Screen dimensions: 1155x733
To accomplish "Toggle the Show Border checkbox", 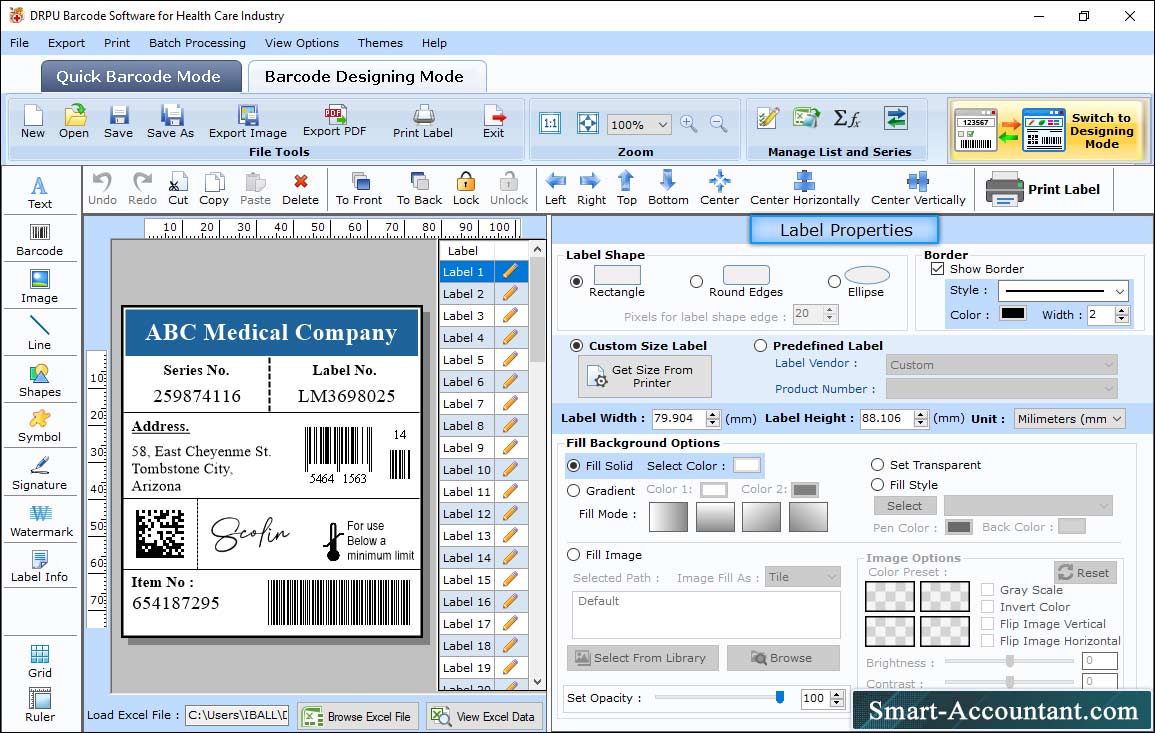I will (937, 269).
